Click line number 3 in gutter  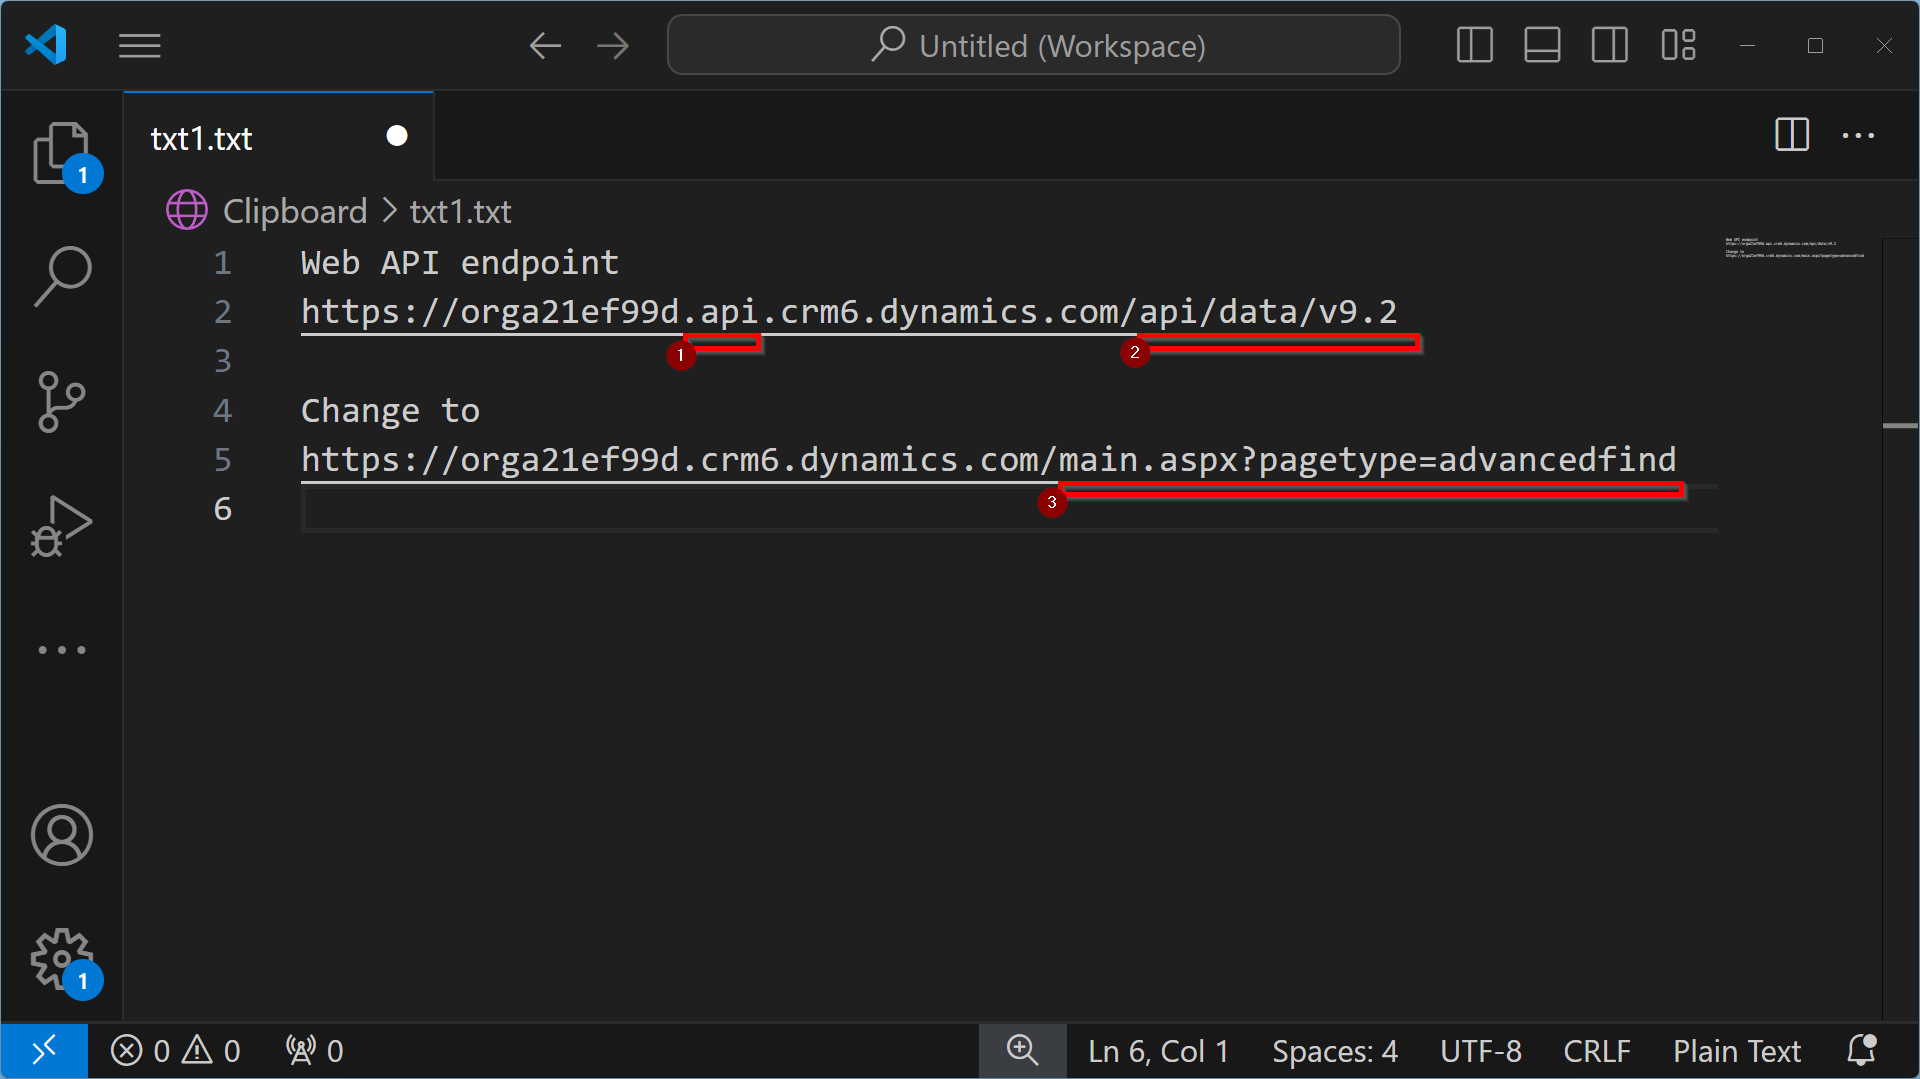click(x=222, y=361)
